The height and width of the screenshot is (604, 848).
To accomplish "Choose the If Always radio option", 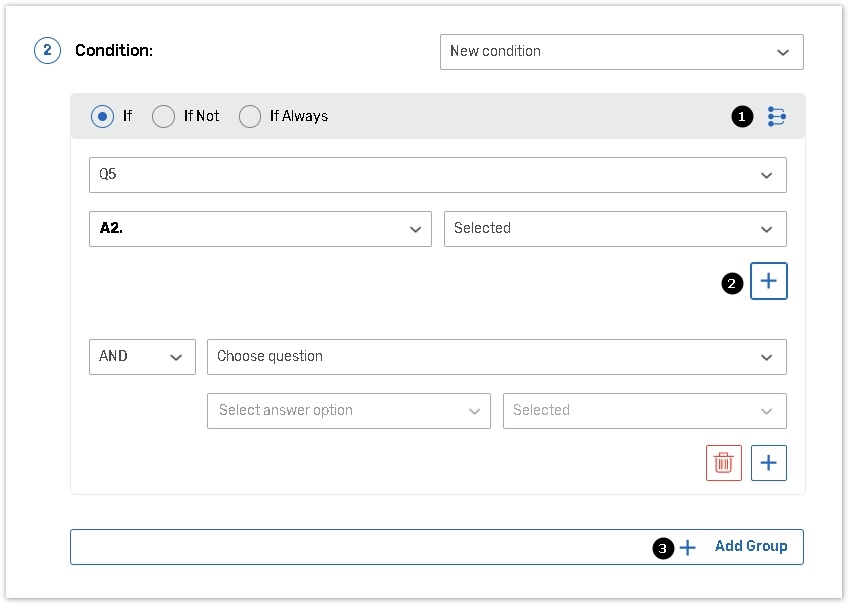I will pos(250,117).
